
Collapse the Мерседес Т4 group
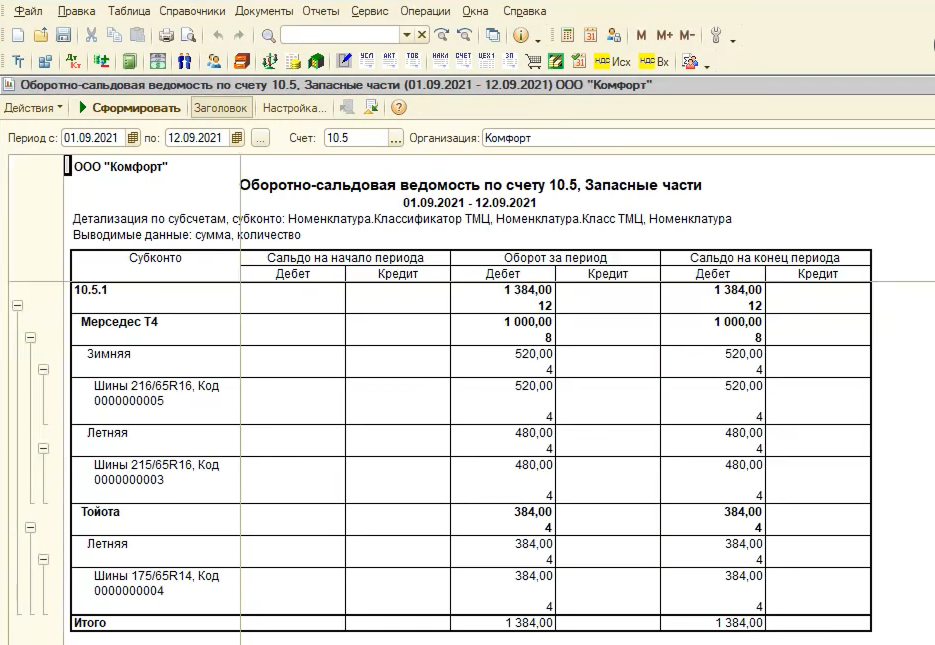30,337
